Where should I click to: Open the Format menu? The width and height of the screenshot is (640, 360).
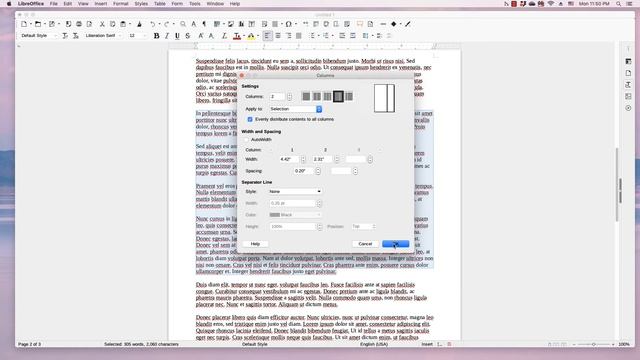tap(120, 4)
